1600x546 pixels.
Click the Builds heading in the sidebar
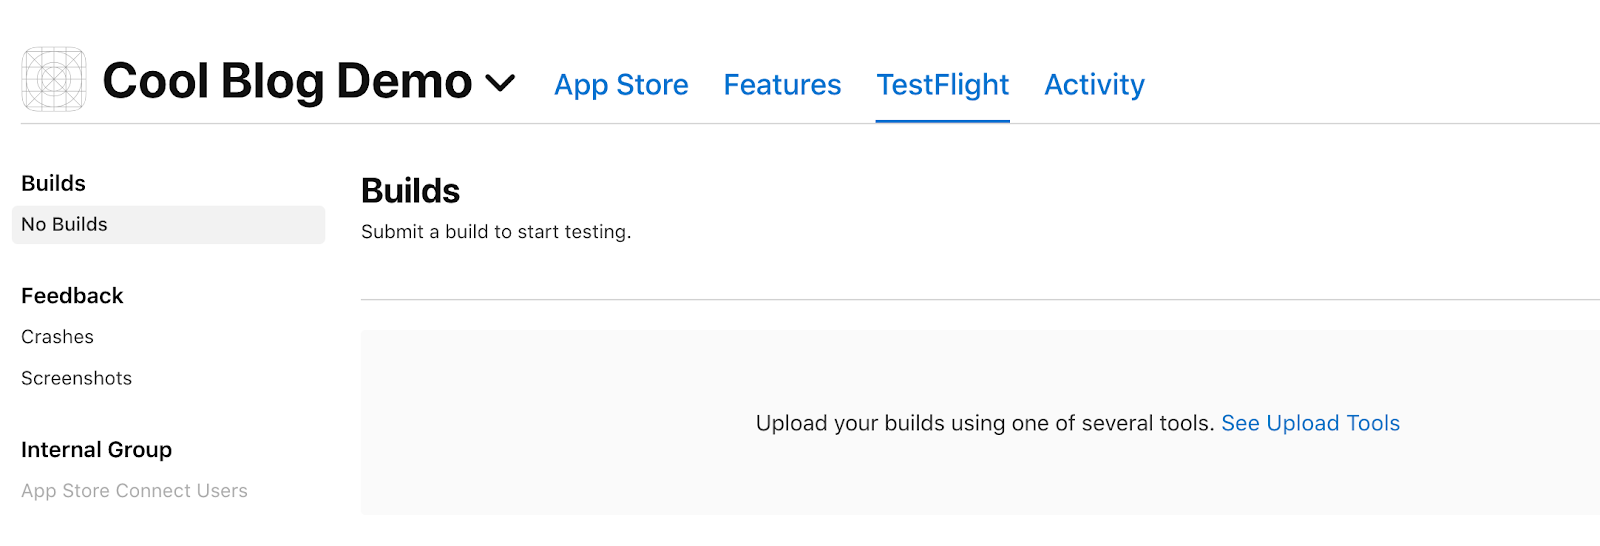click(54, 183)
